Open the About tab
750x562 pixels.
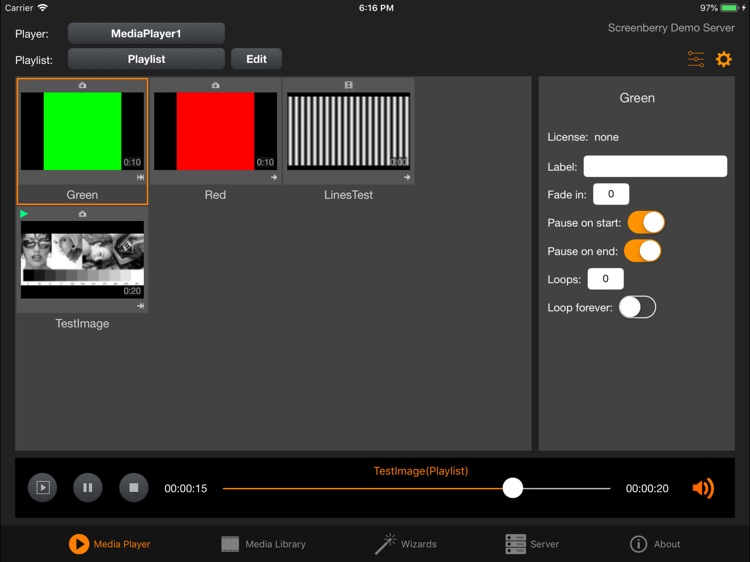tap(655, 544)
